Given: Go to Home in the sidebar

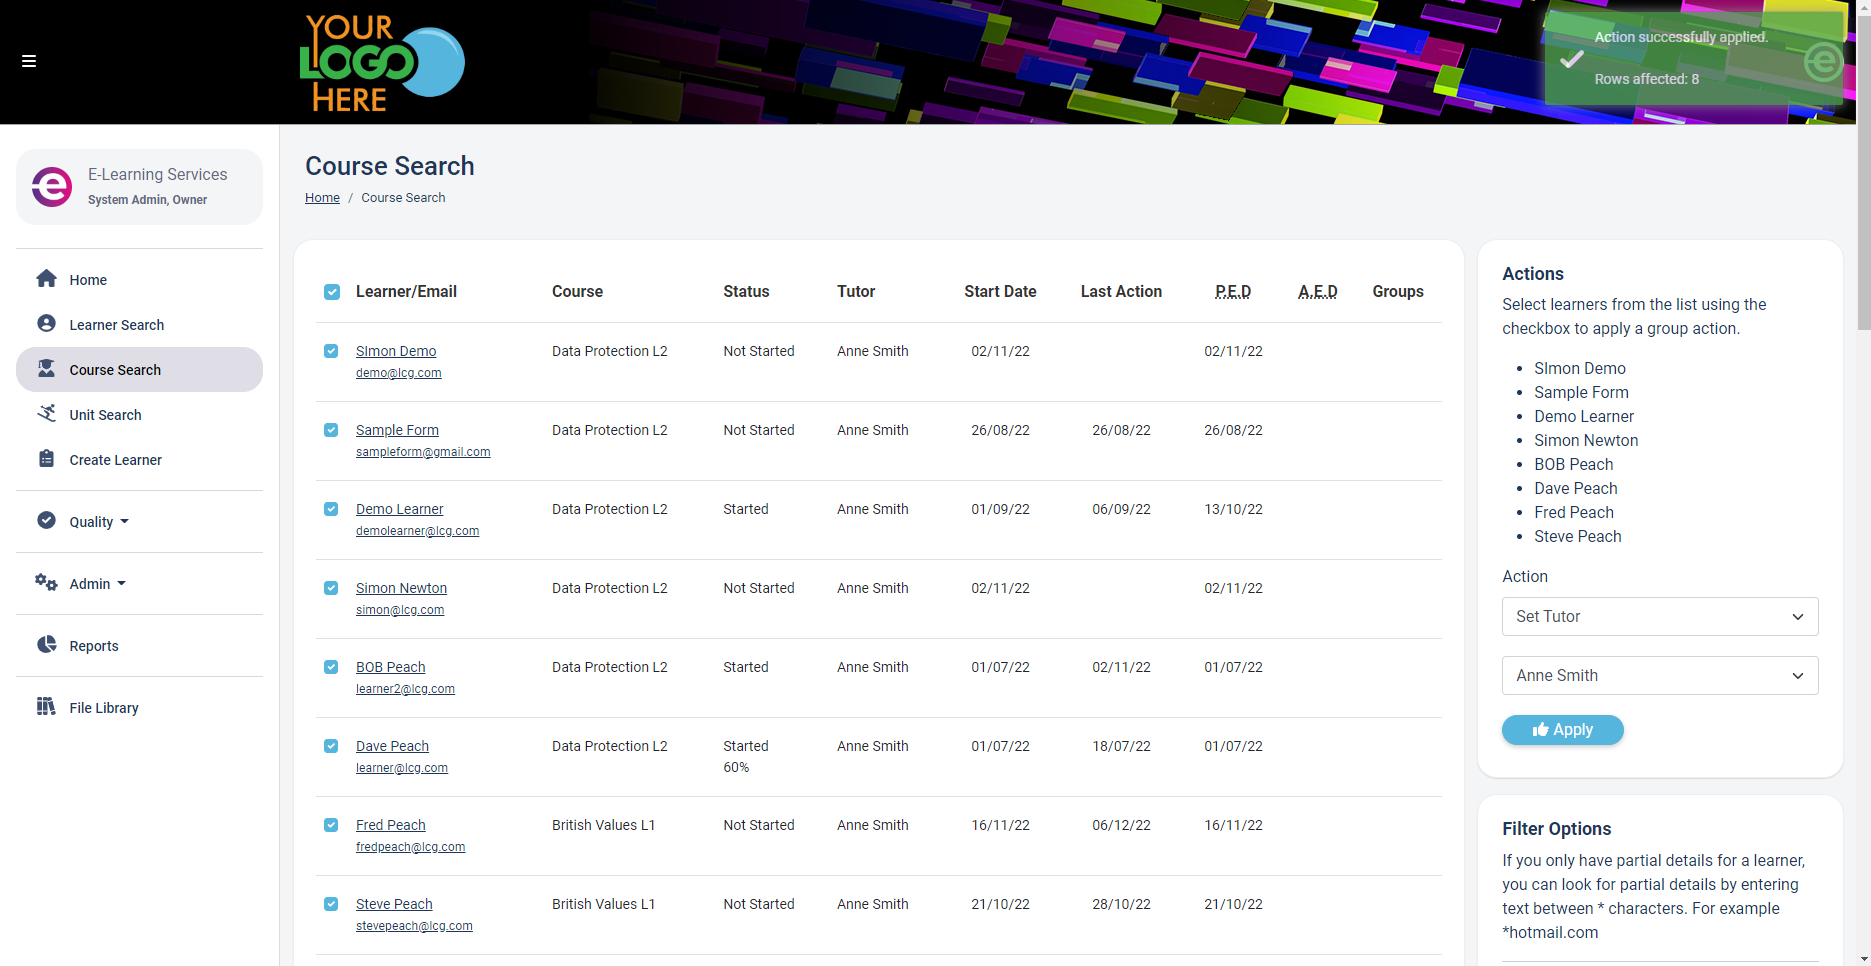Looking at the screenshot, I should pos(139,280).
